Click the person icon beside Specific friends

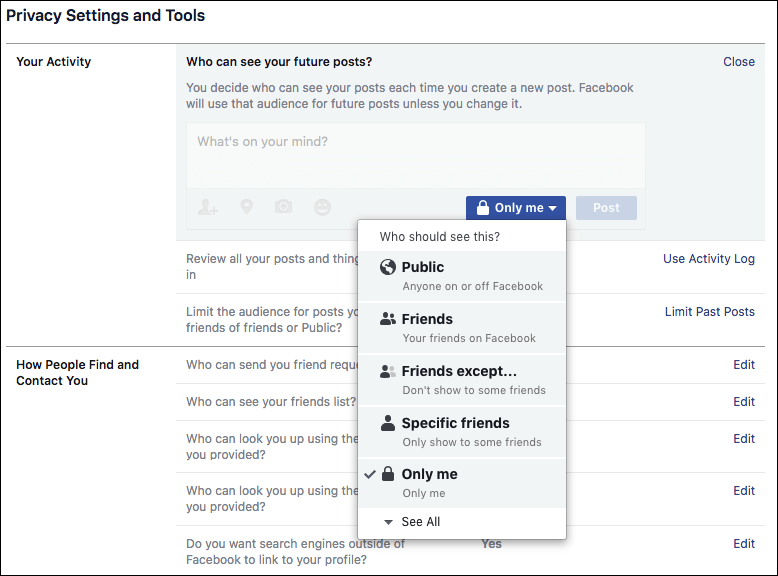[388, 423]
